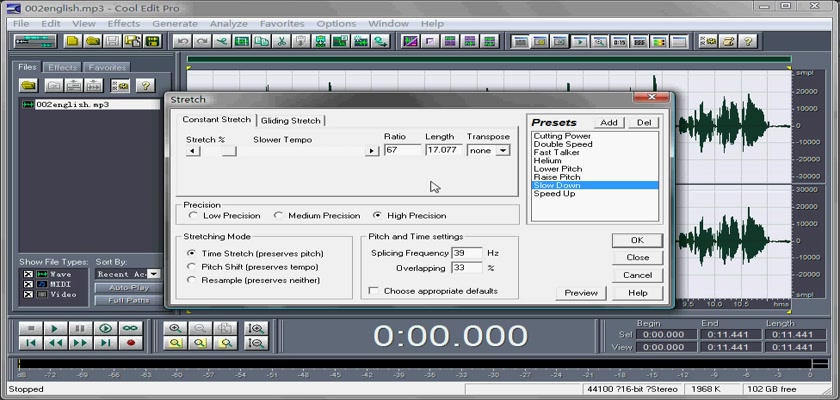Click the Fast Forward transport button
The height and width of the screenshot is (400, 840).
click(x=80, y=343)
